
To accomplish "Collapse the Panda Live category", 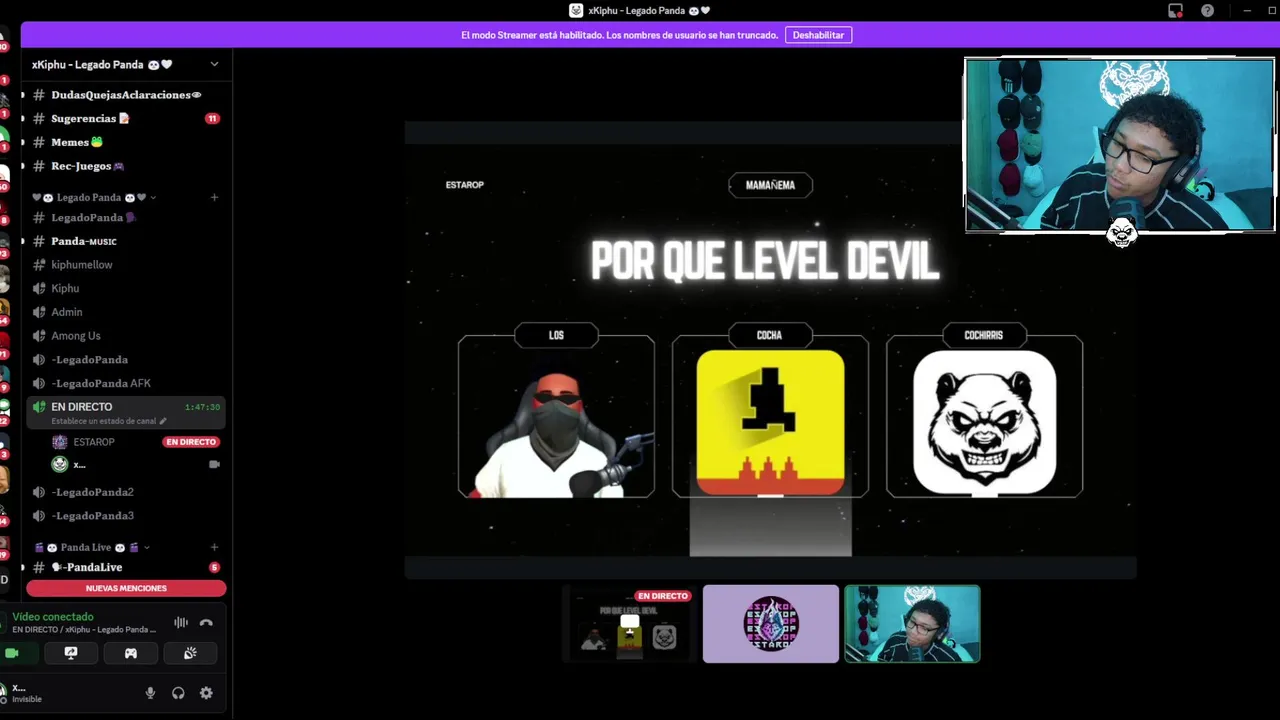I will 92,548.
